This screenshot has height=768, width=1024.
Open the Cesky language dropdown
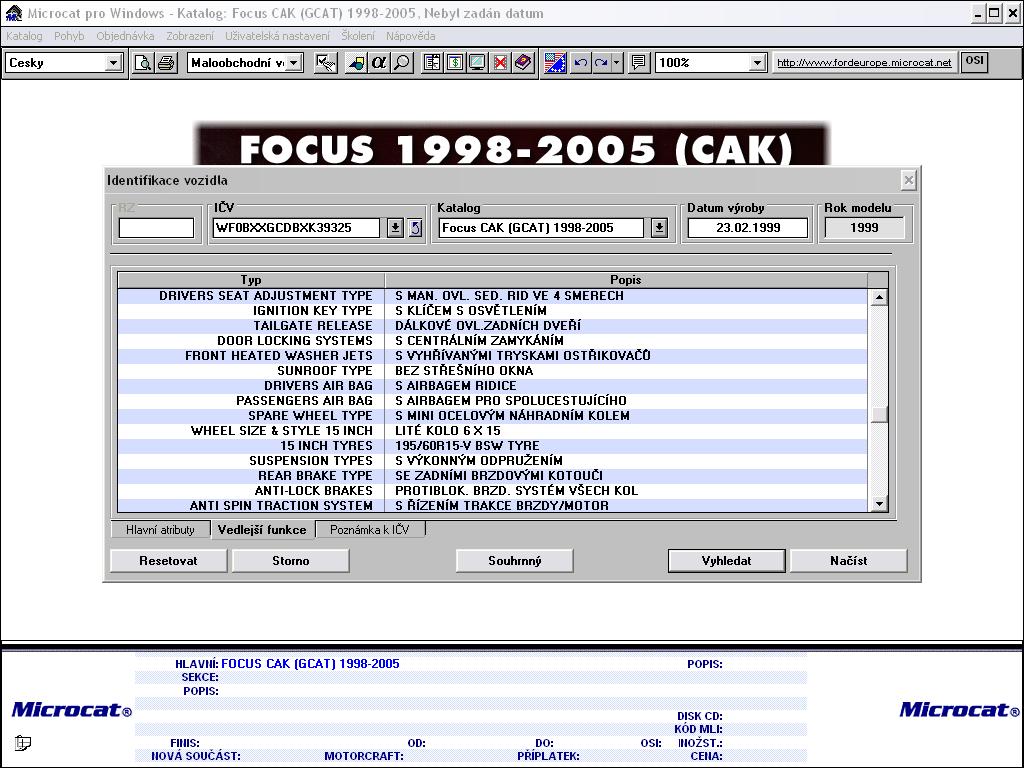point(113,63)
